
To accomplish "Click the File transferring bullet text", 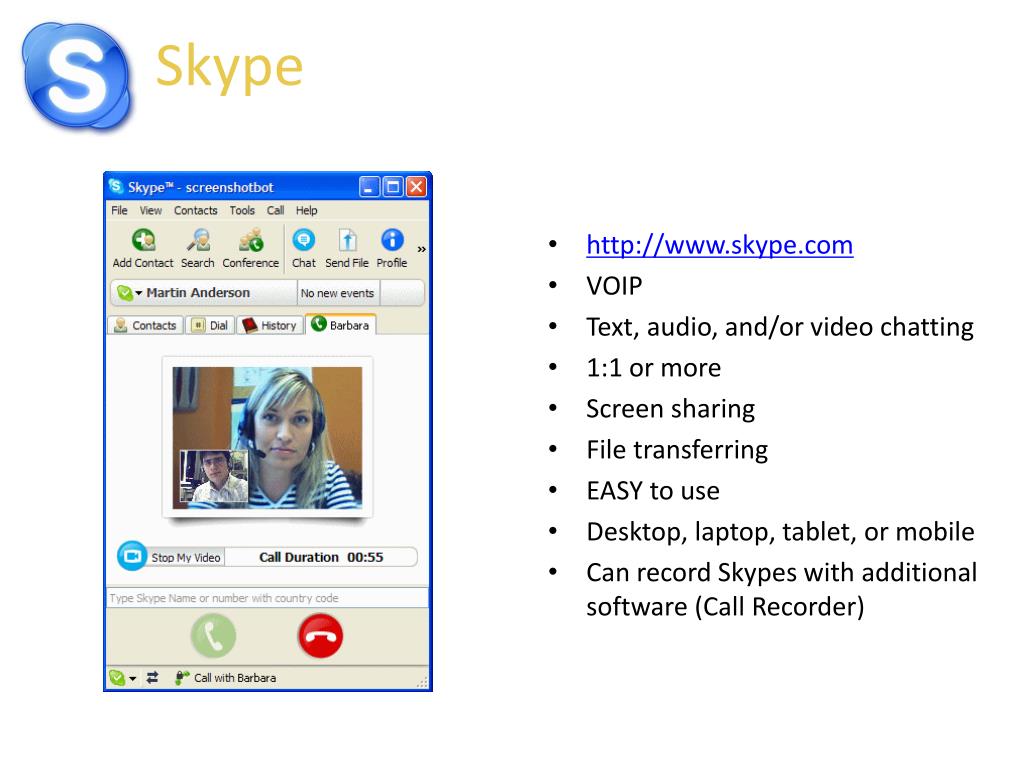I will pyautogui.click(x=677, y=450).
